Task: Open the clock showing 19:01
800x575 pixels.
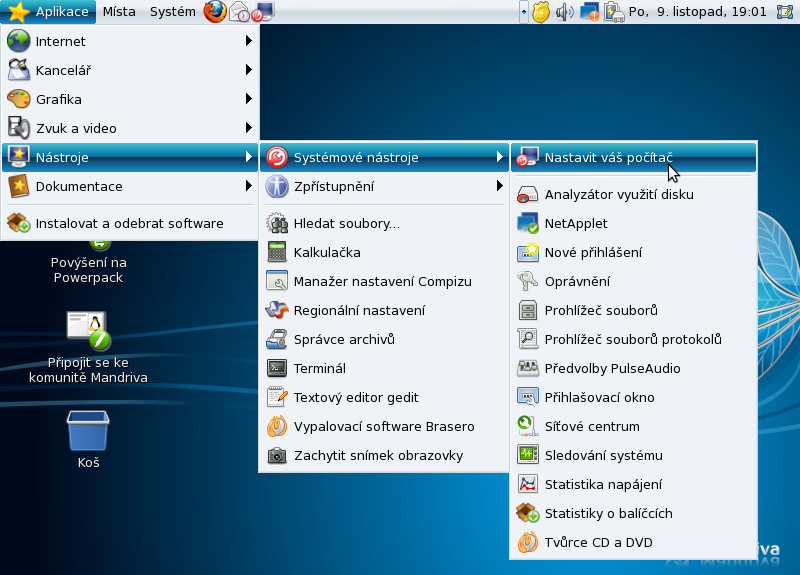Action: (x=697, y=12)
